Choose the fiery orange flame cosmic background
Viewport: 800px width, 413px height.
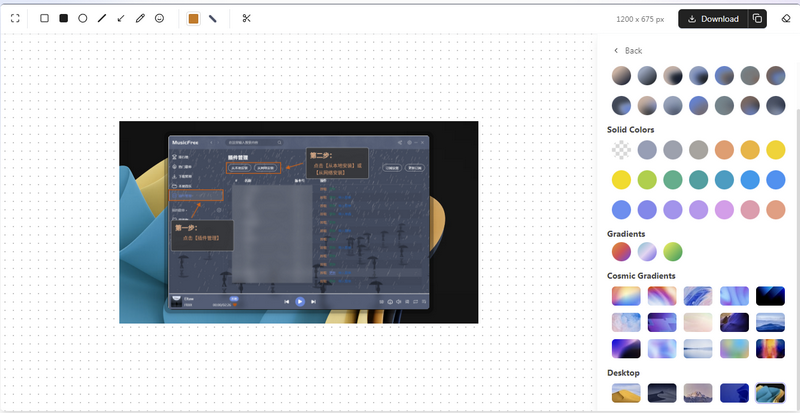tap(770, 349)
